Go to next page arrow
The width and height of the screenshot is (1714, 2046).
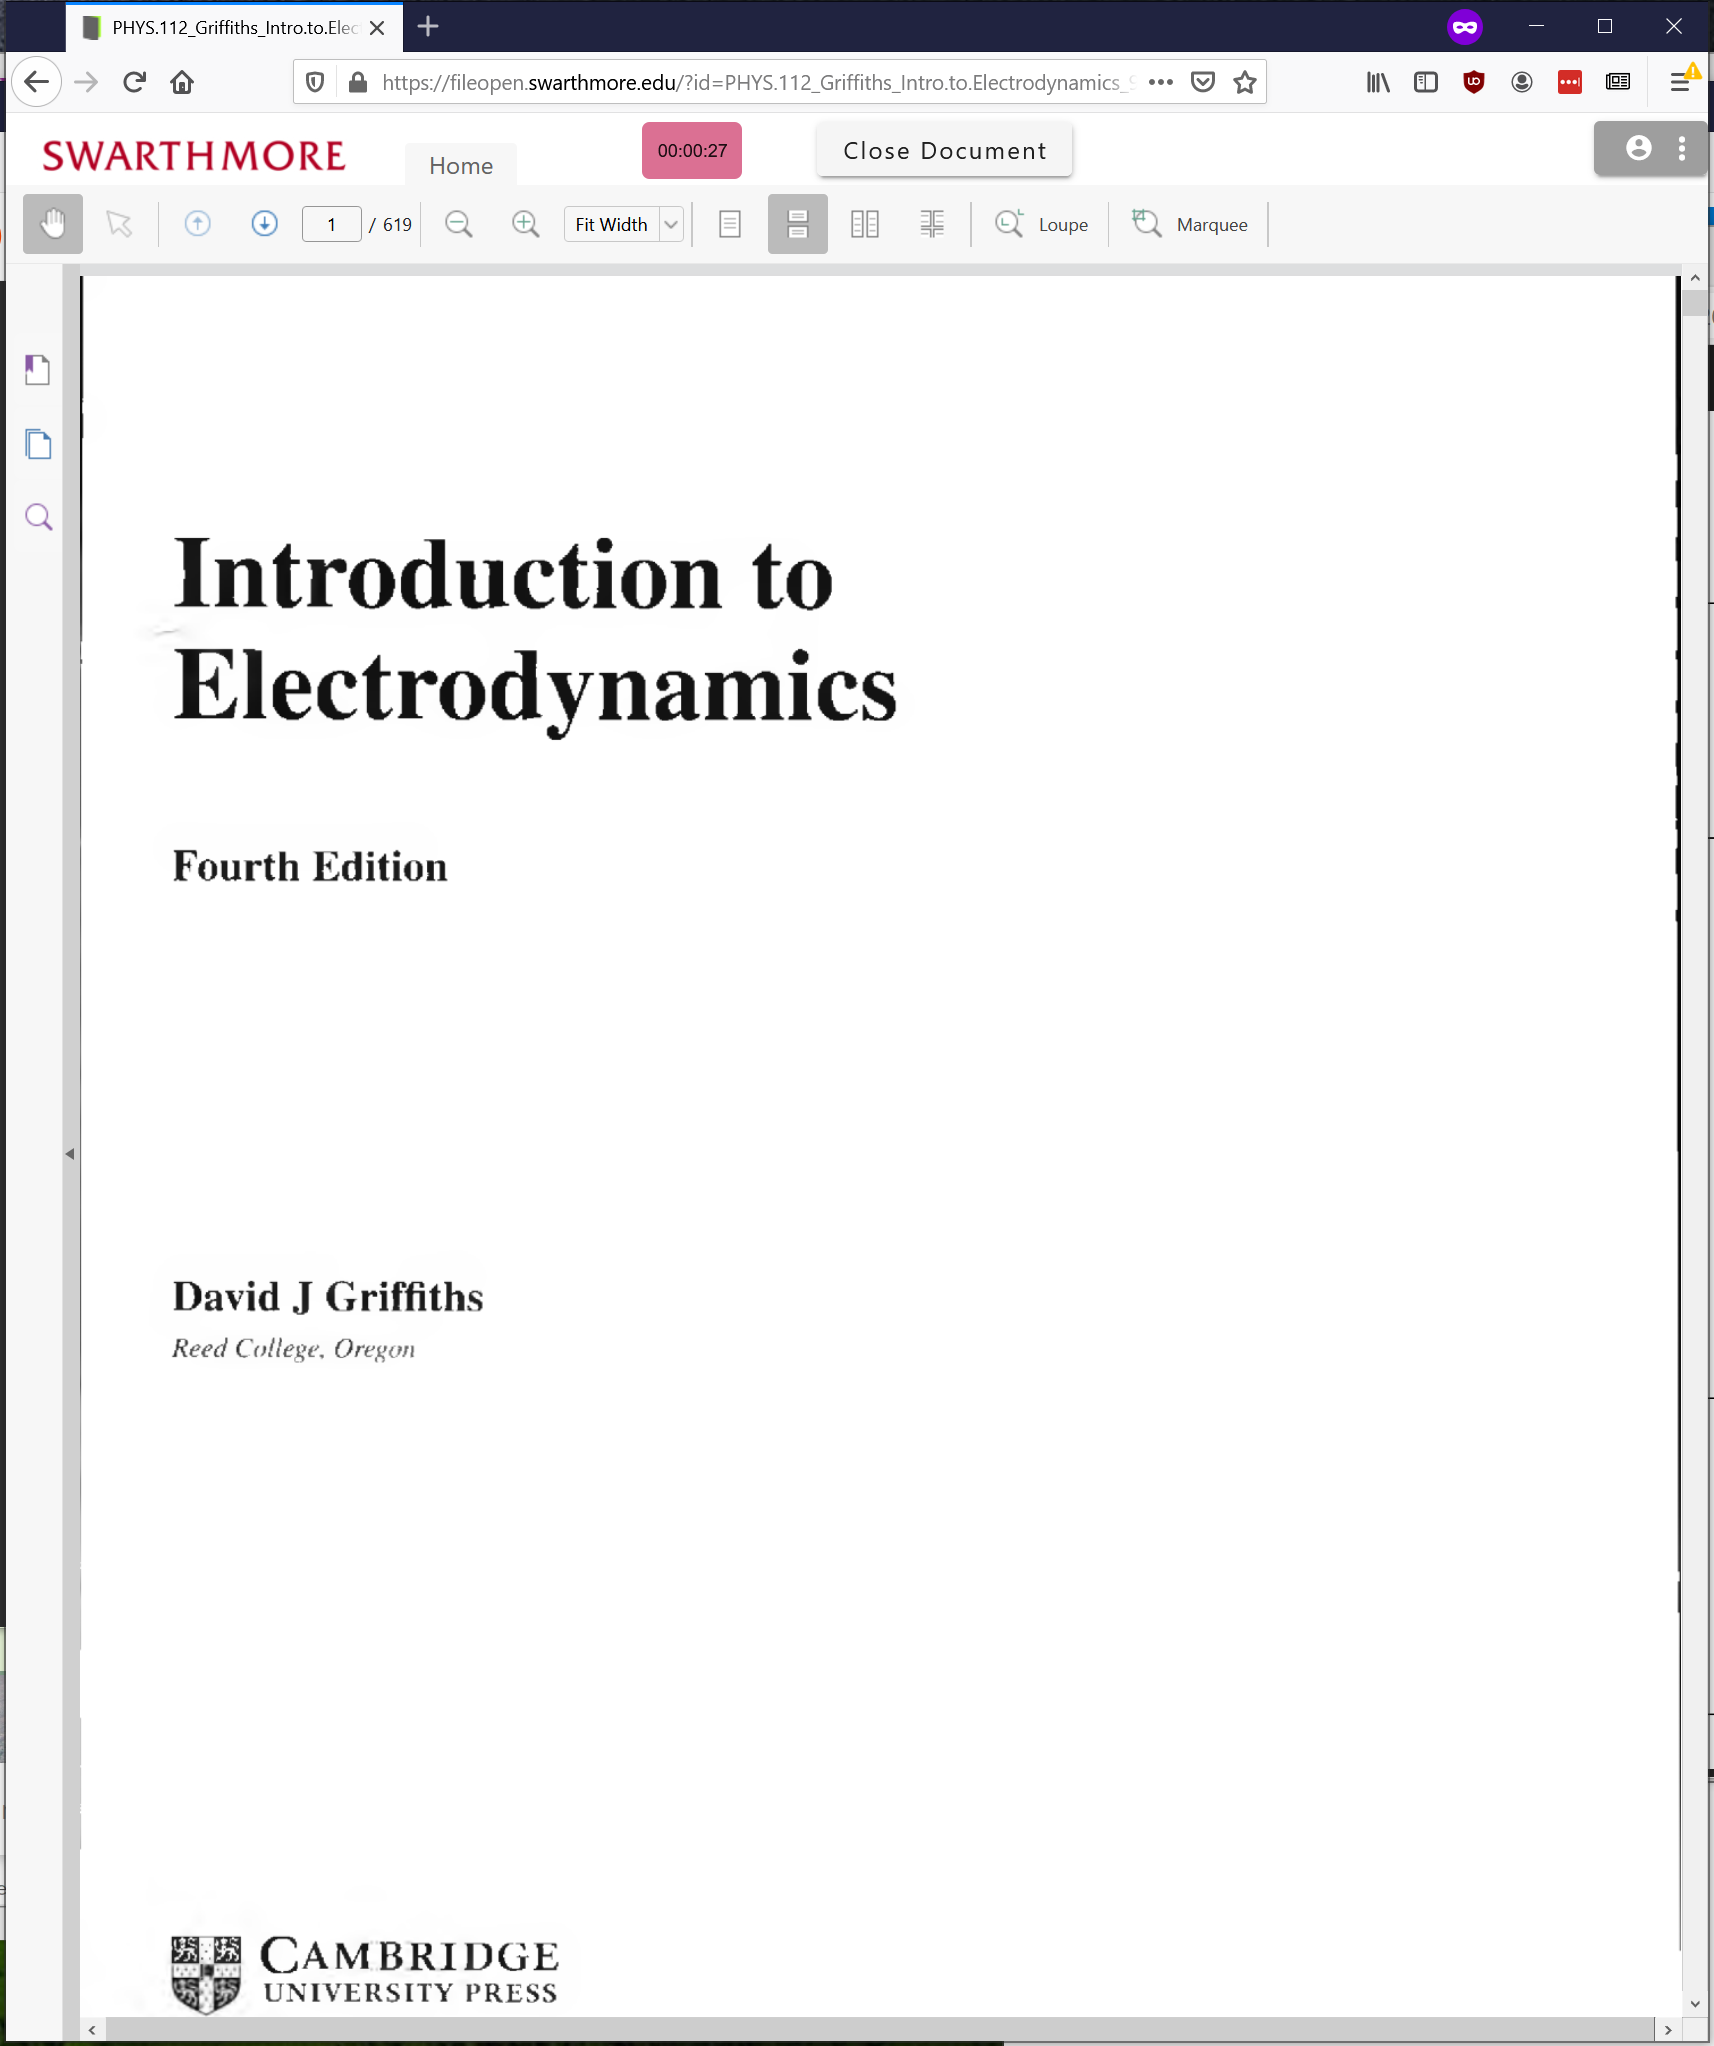264,224
